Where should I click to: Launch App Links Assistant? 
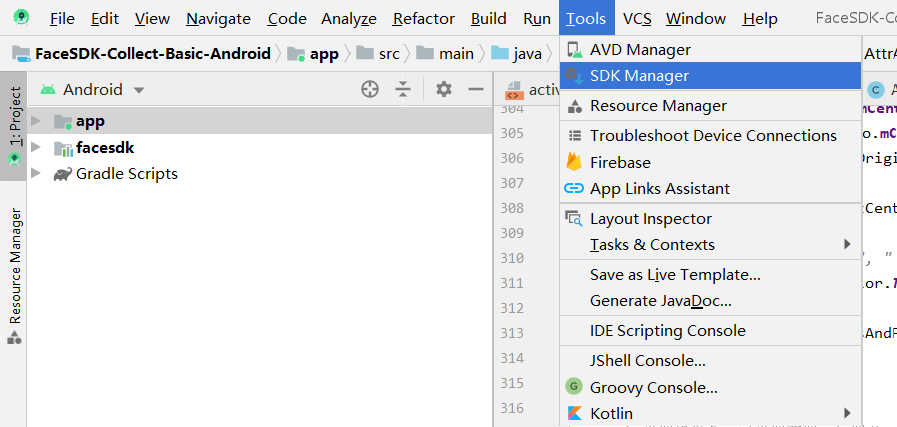tap(710, 189)
